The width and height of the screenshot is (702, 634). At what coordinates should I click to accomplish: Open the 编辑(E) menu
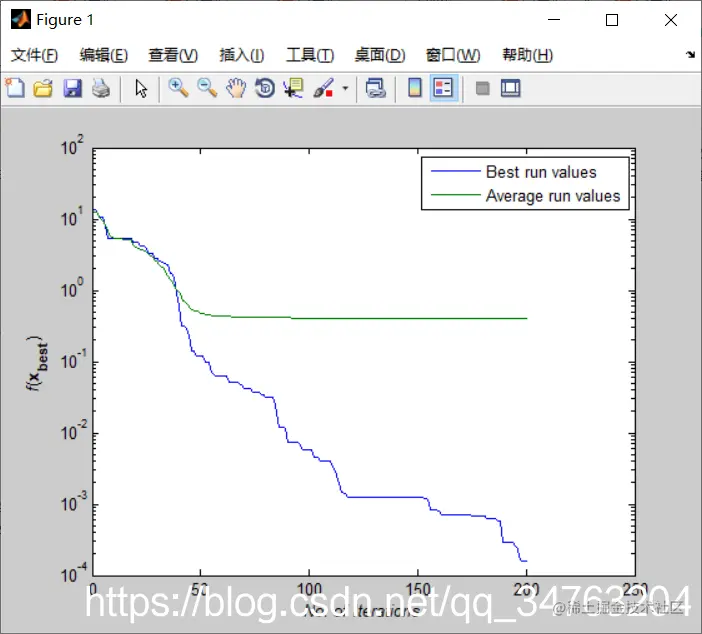click(x=104, y=55)
